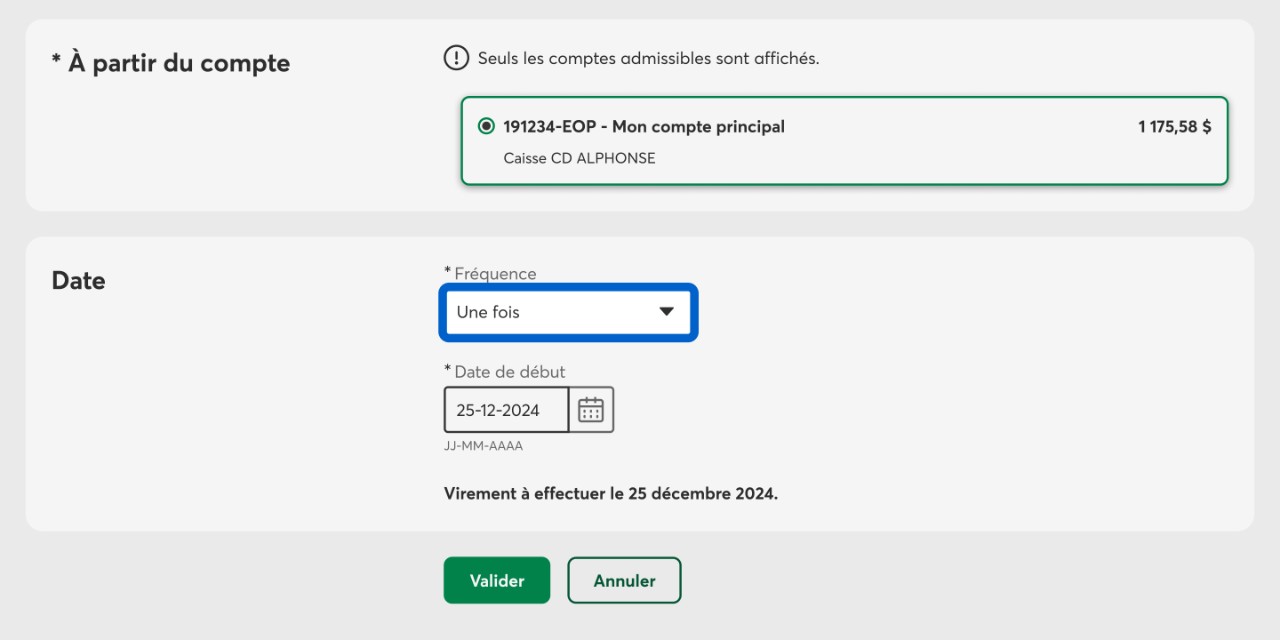Viewport: 1280px width, 640px height.
Task: Click the Date de début label
Action: coord(505,372)
